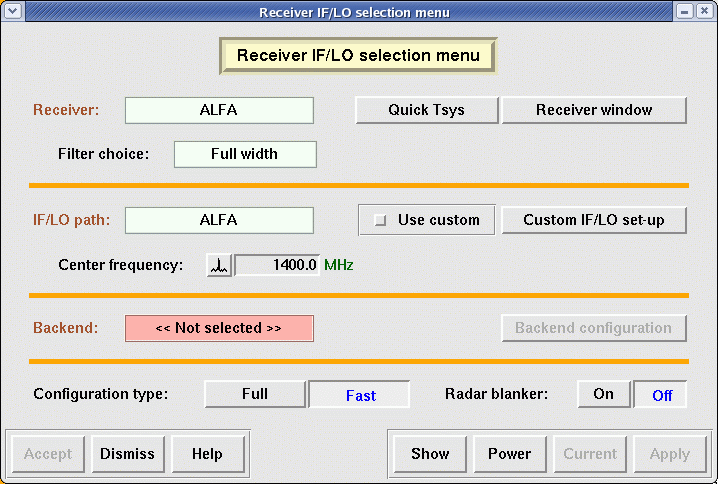718x484 pixels.
Task: Dismiss the selection menu
Action: (x=127, y=454)
